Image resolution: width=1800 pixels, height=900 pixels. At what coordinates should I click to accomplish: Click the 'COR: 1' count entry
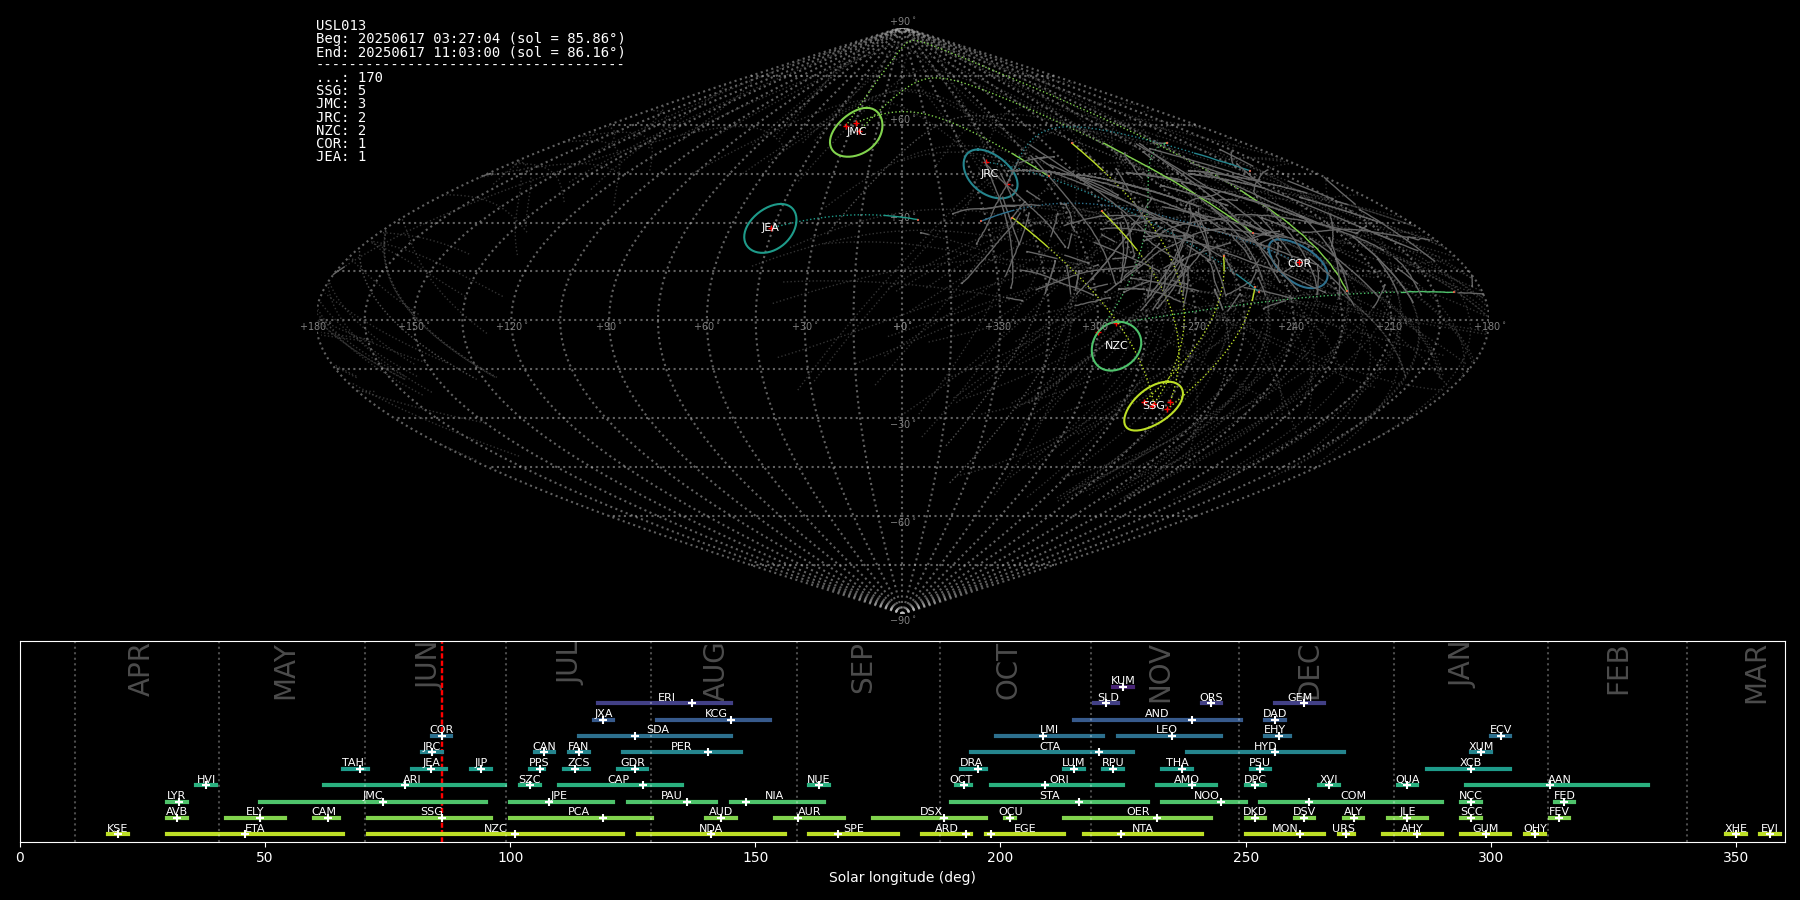coord(341,144)
